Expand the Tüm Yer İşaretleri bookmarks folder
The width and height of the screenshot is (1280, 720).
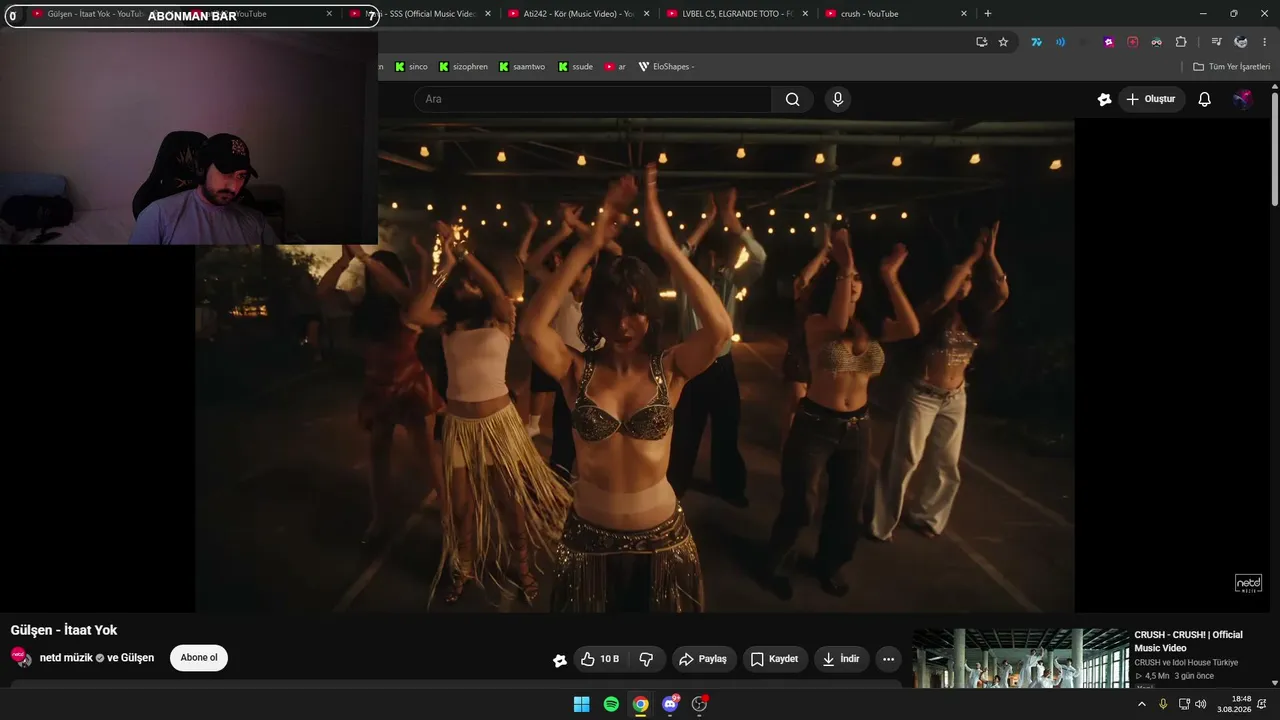pos(1231,67)
